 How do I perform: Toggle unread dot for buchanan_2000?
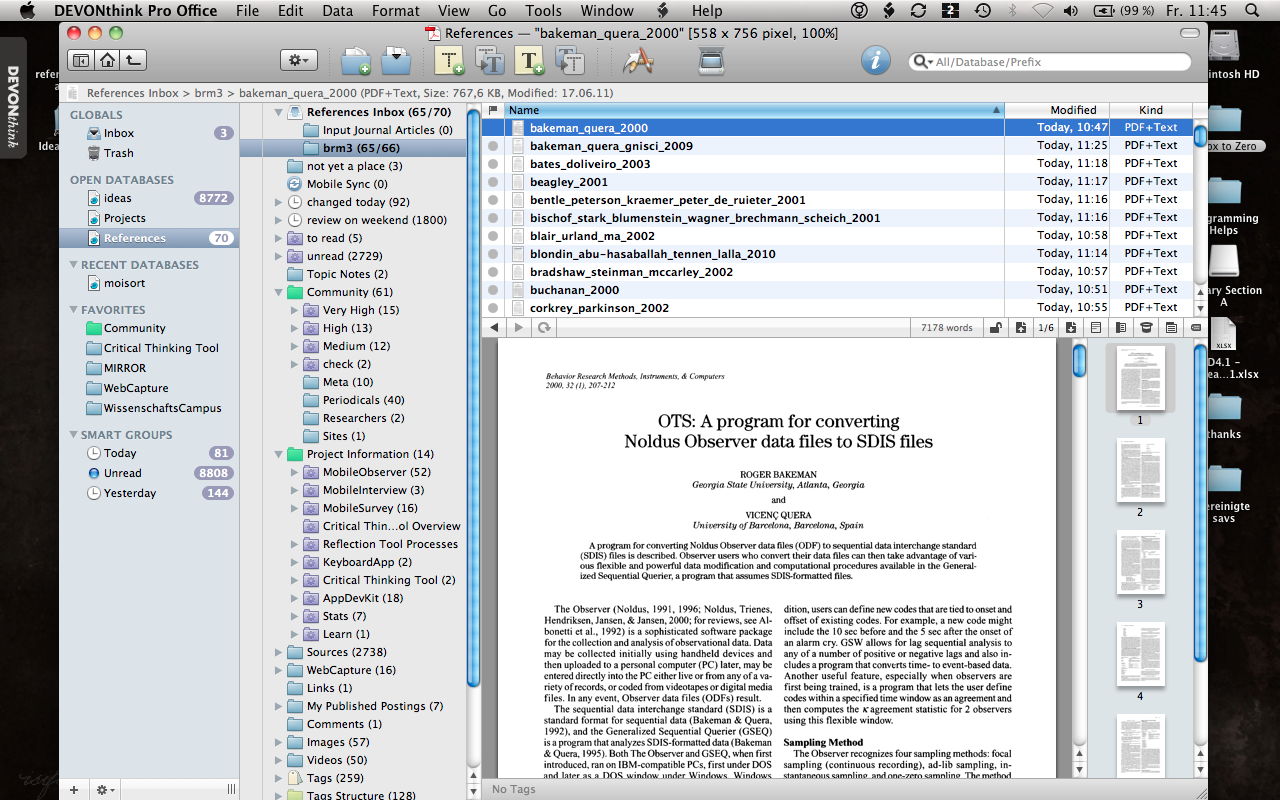coord(492,290)
